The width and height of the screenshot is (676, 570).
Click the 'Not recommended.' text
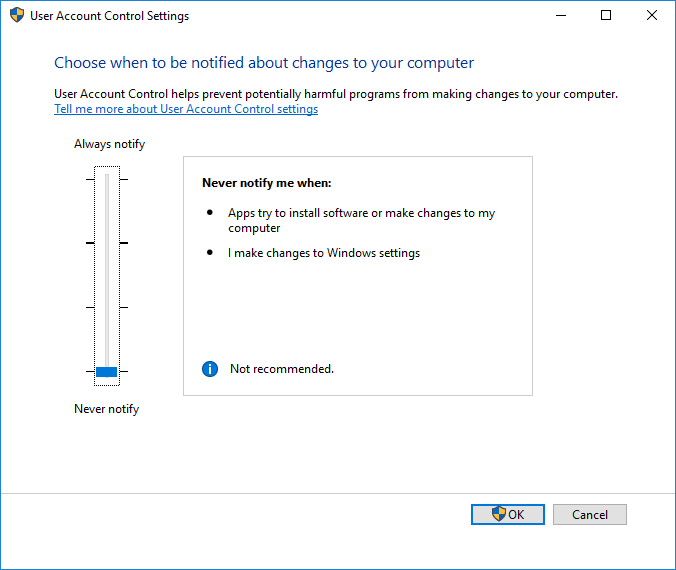point(282,369)
